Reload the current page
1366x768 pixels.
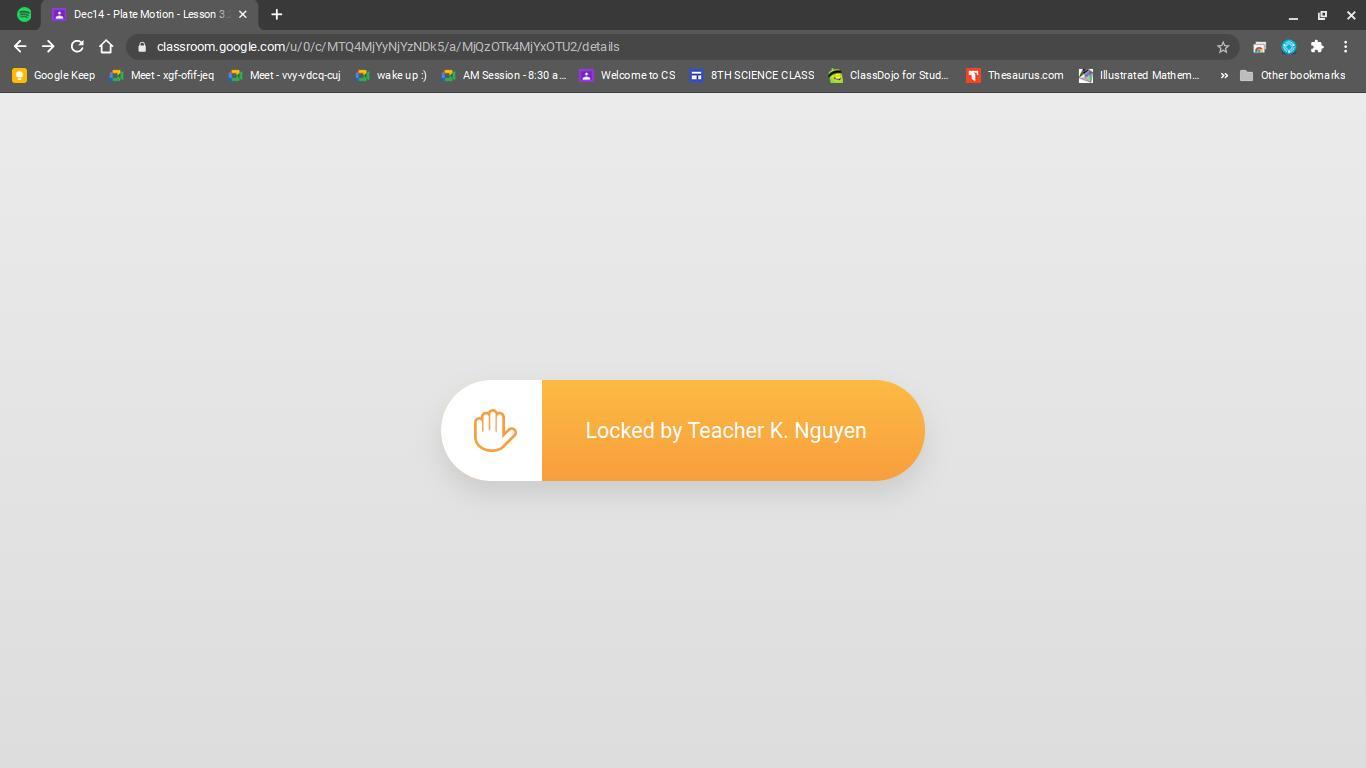click(77, 46)
